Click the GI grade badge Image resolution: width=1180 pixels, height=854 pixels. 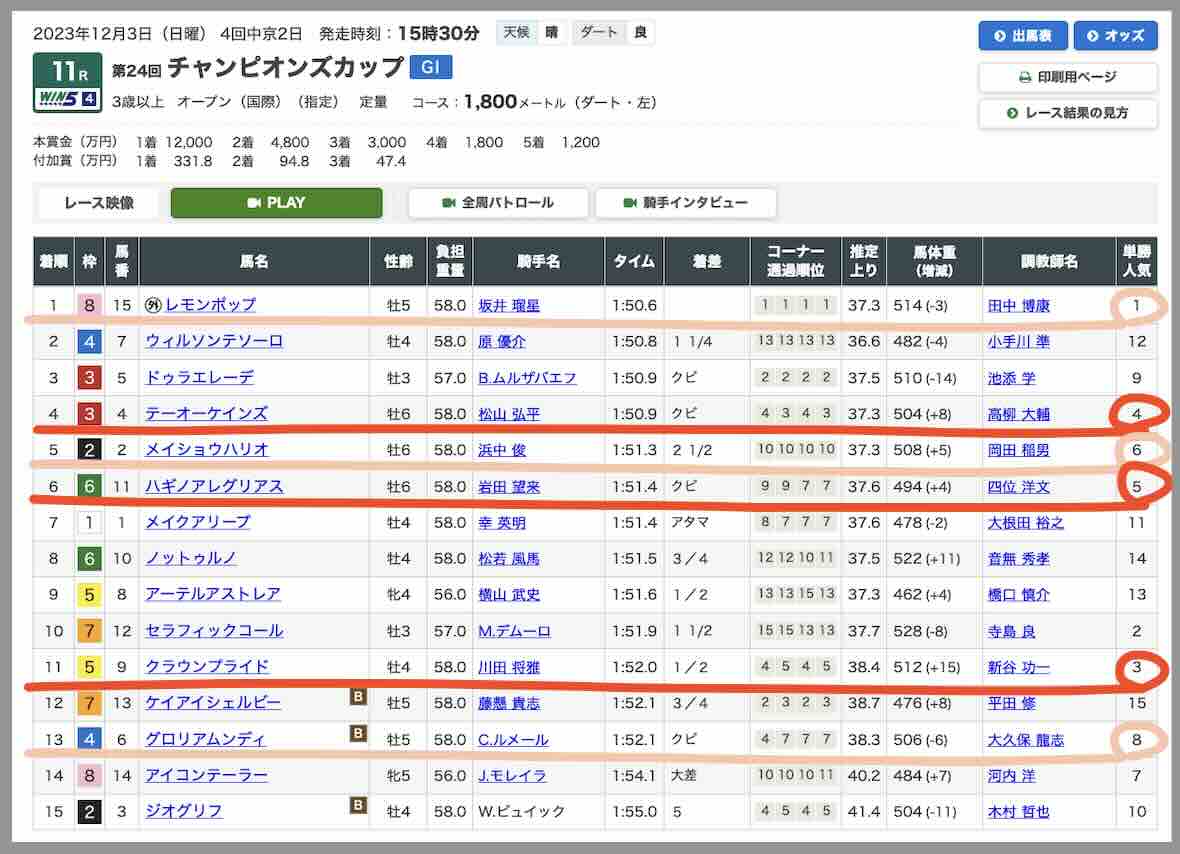point(430,67)
